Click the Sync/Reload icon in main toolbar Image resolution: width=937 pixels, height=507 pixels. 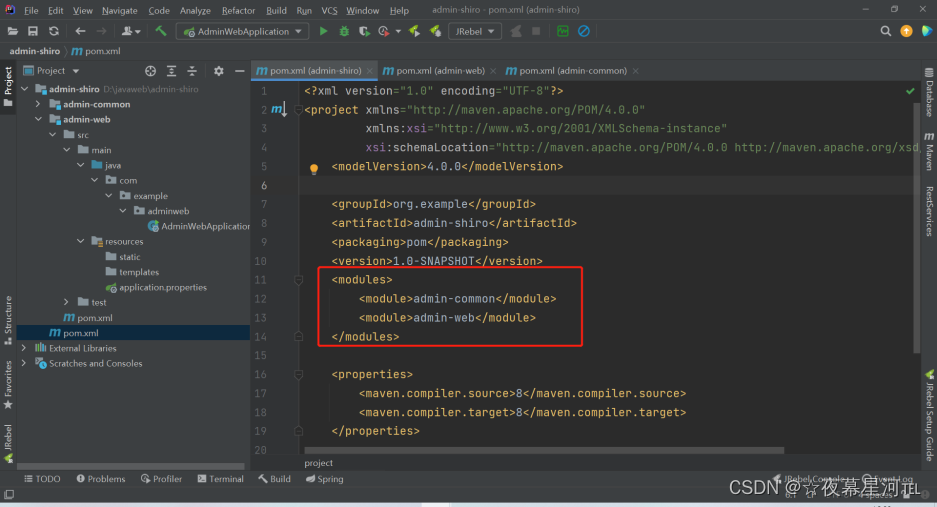54,32
